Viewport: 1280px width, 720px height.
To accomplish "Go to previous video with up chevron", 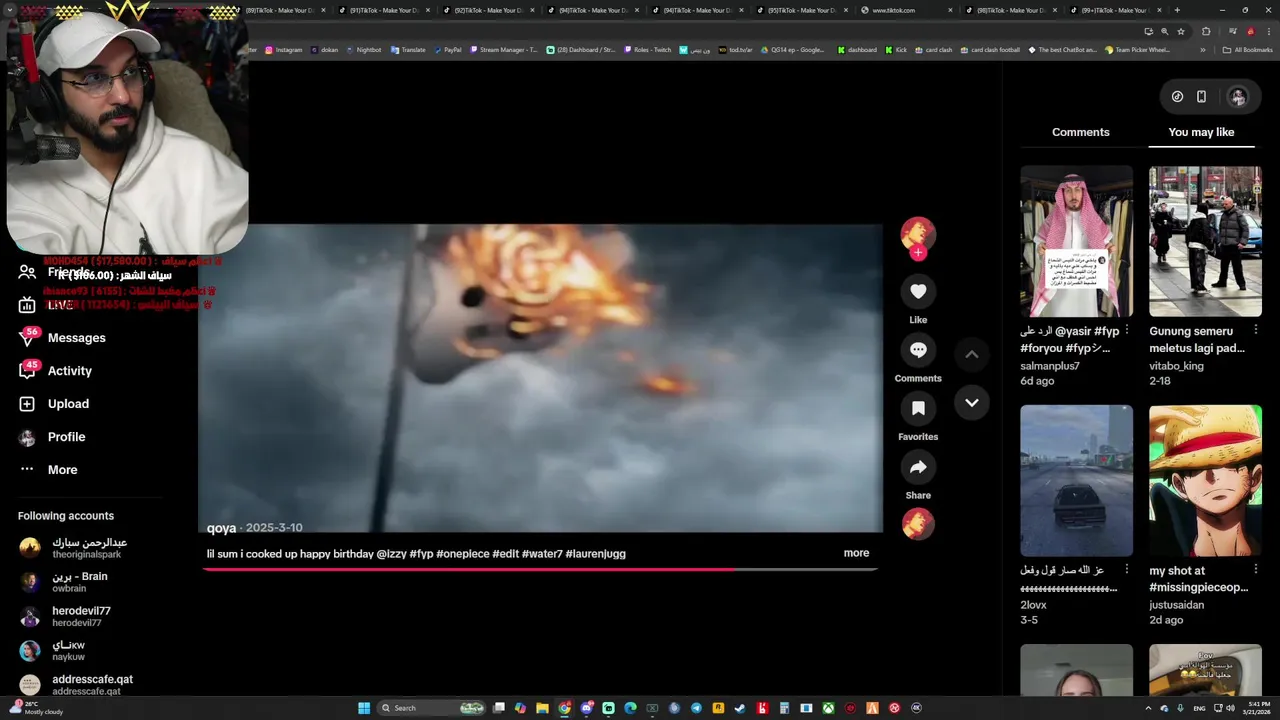I will pos(971,354).
